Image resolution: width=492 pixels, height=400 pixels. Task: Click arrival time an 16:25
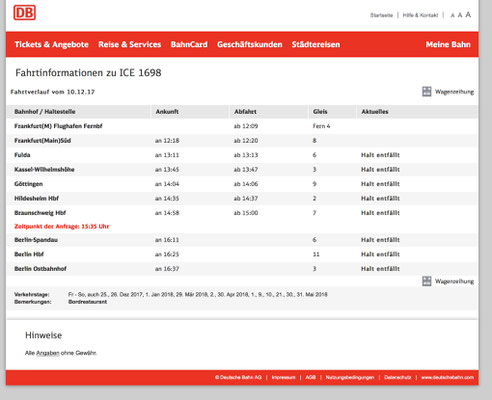(x=167, y=254)
